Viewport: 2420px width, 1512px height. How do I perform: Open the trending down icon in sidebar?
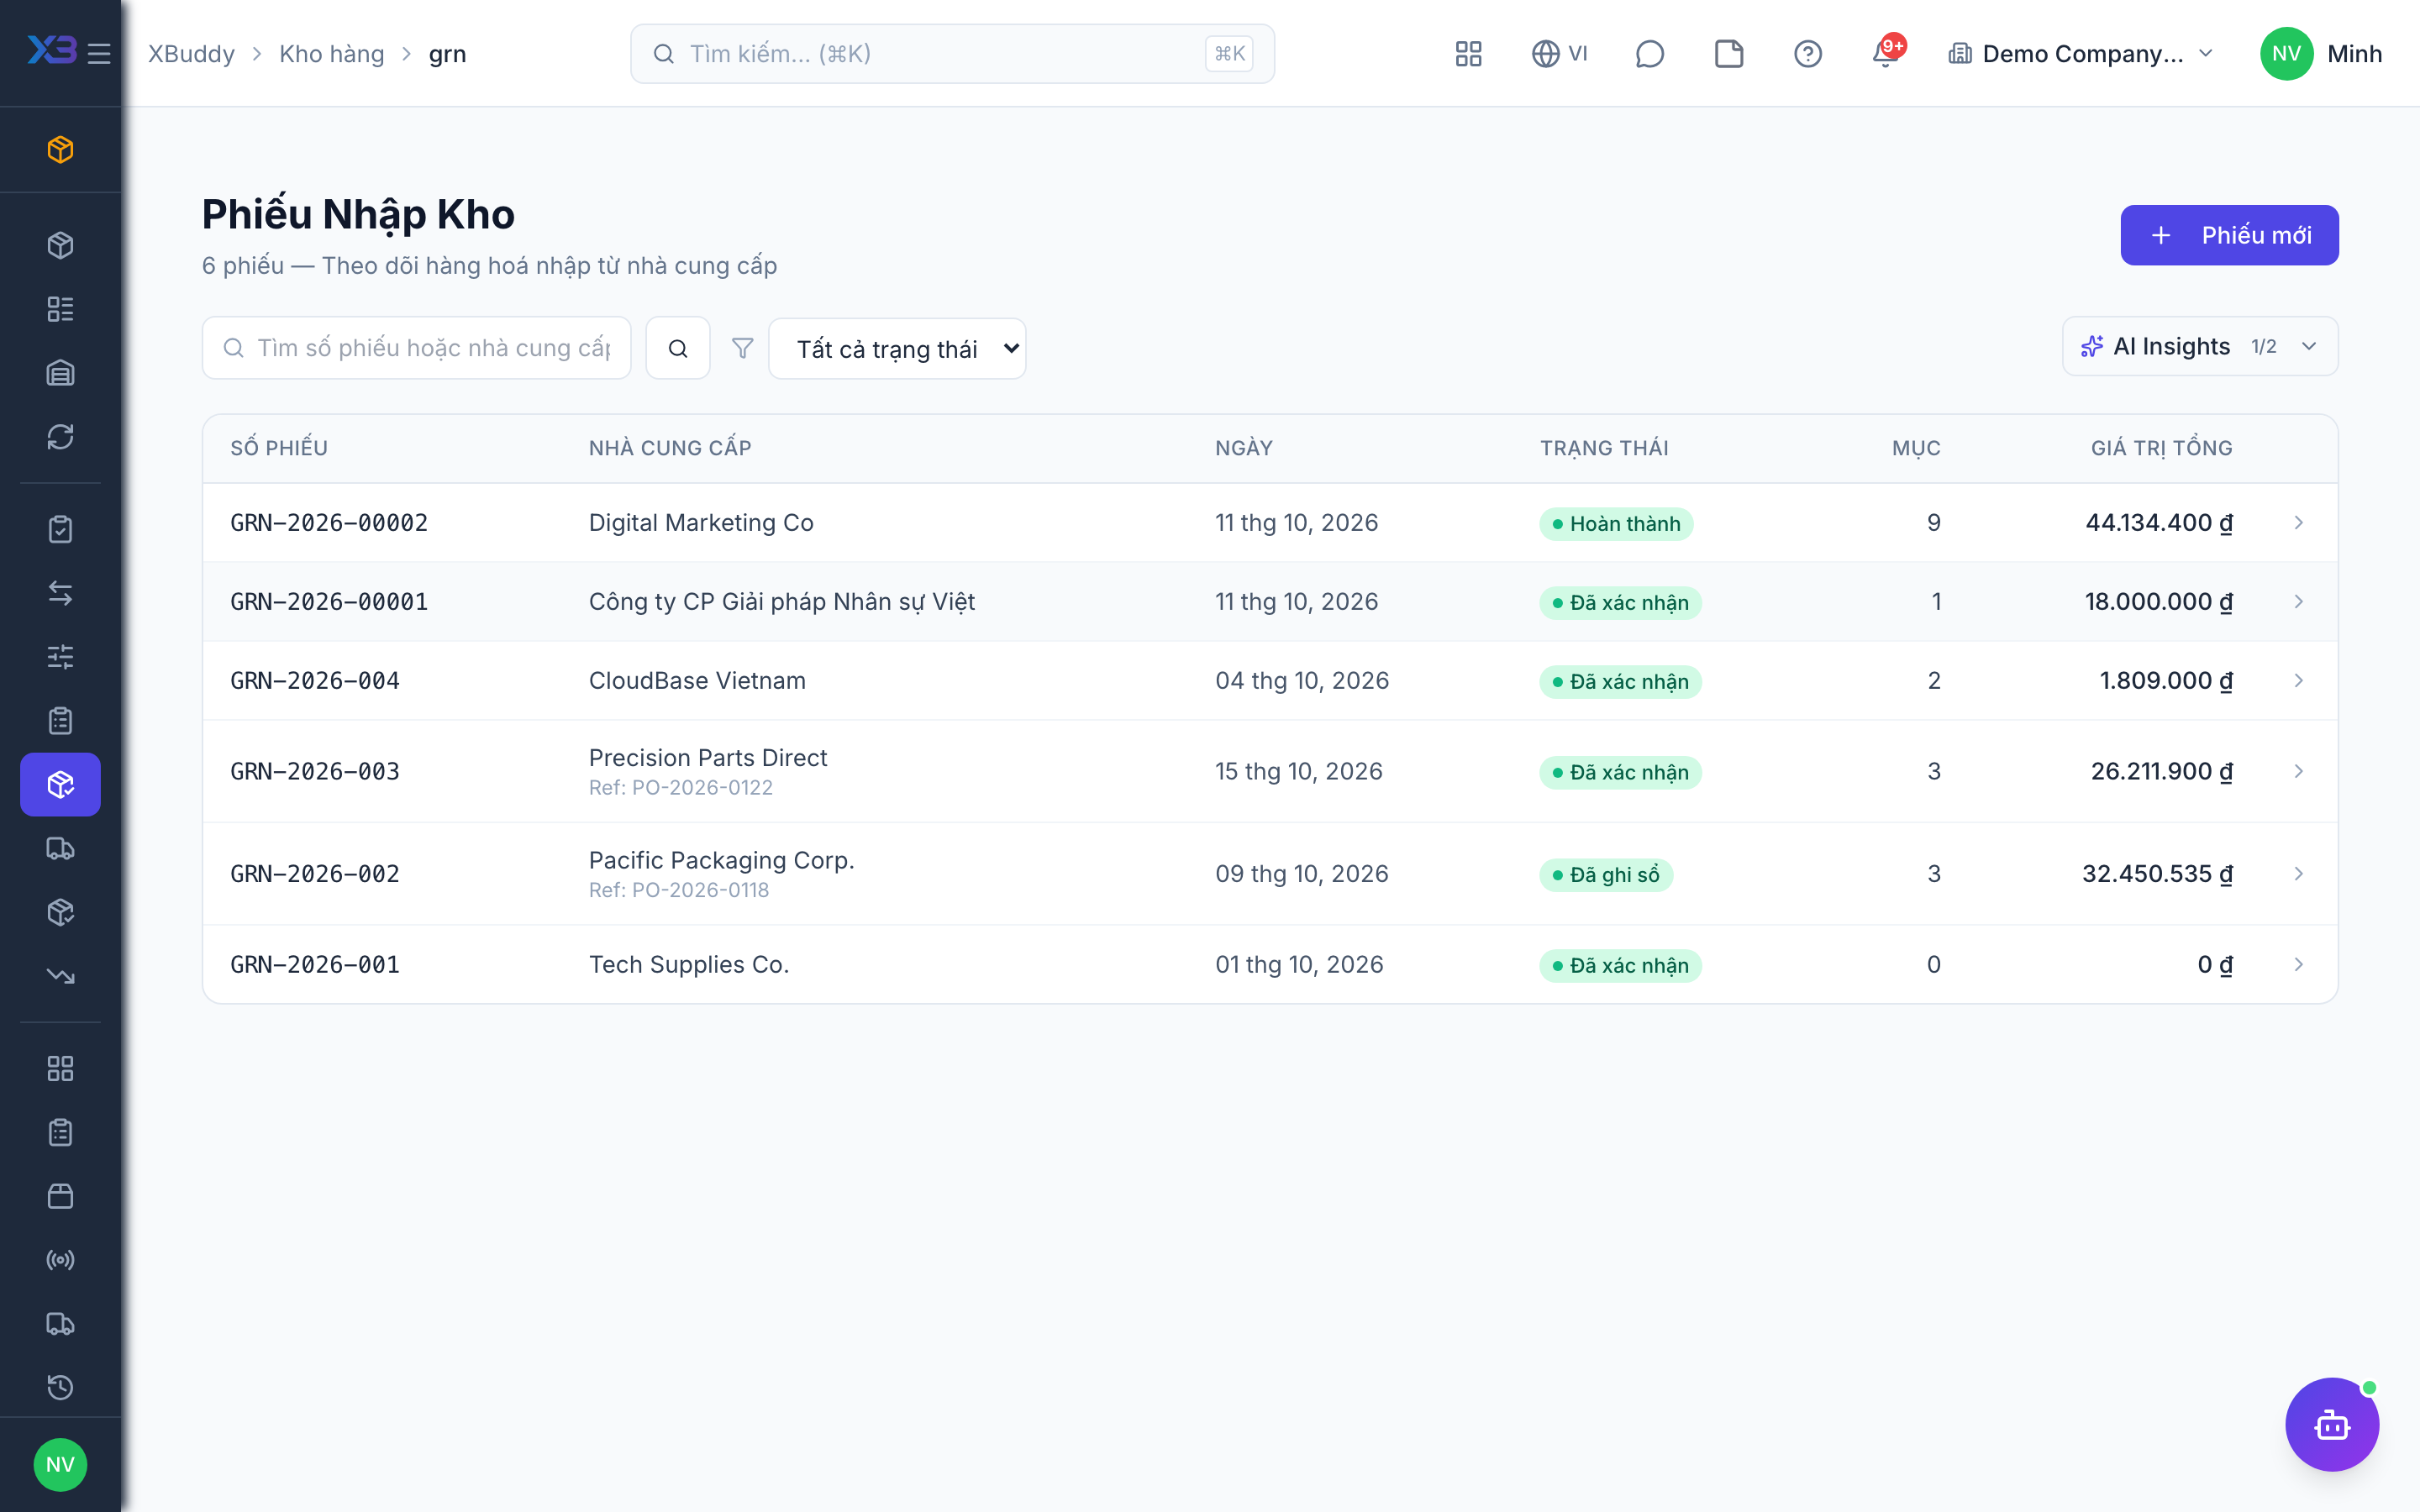coord(60,976)
